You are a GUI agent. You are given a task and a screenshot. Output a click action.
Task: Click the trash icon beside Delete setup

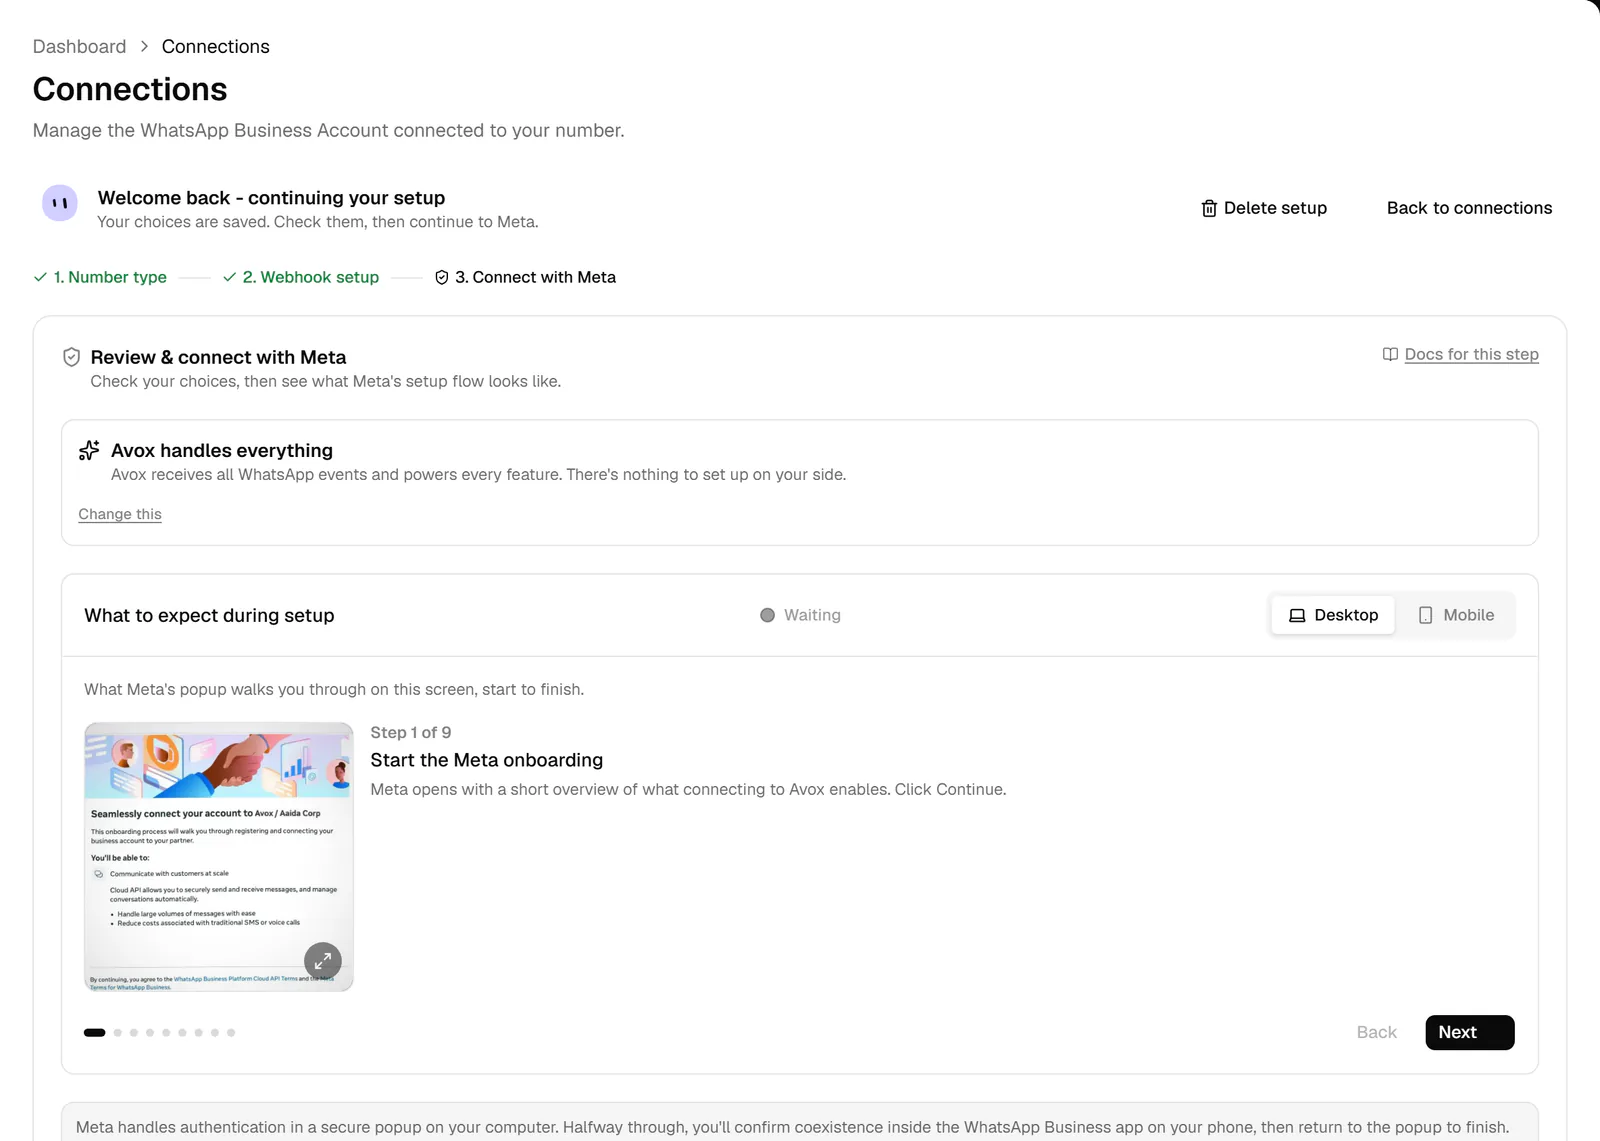click(1209, 208)
